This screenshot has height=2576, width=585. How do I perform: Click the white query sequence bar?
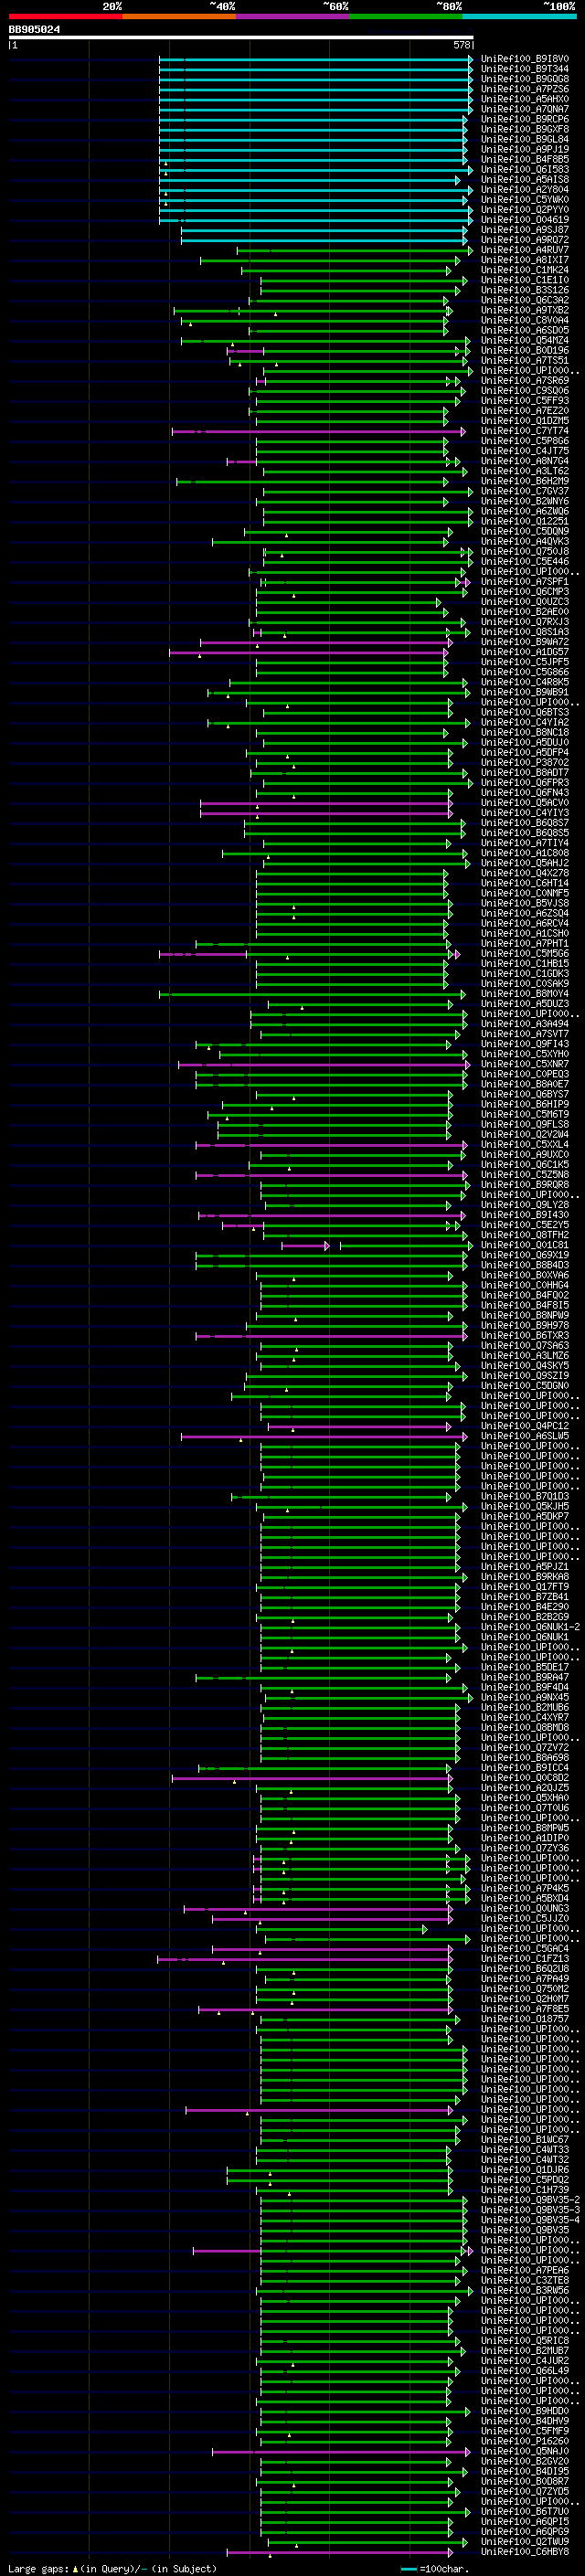coord(241,38)
